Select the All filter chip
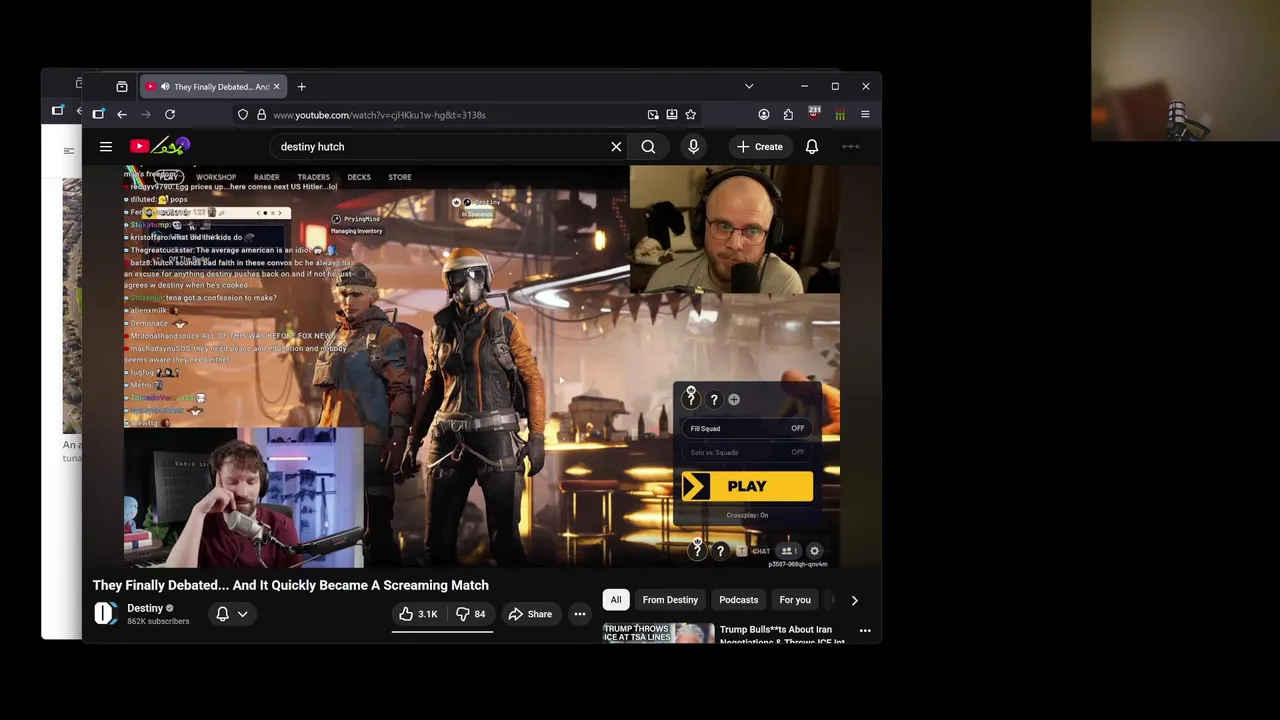The height and width of the screenshot is (720, 1280). 616,600
